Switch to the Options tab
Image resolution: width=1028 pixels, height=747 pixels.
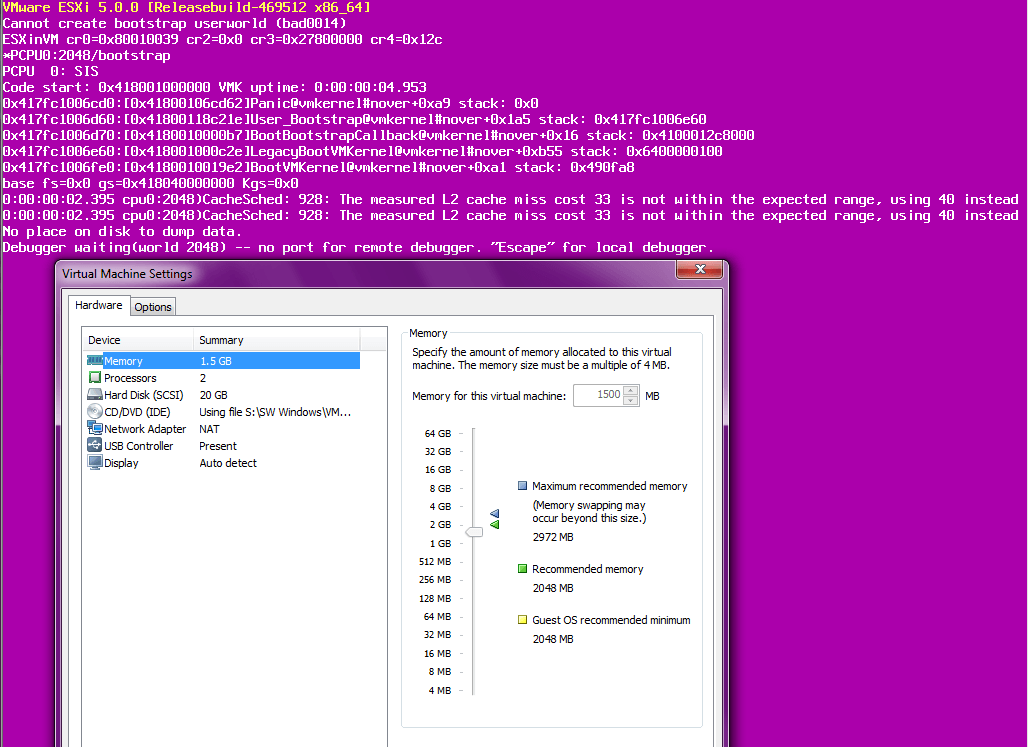pyautogui.click(x=153, y=307)
